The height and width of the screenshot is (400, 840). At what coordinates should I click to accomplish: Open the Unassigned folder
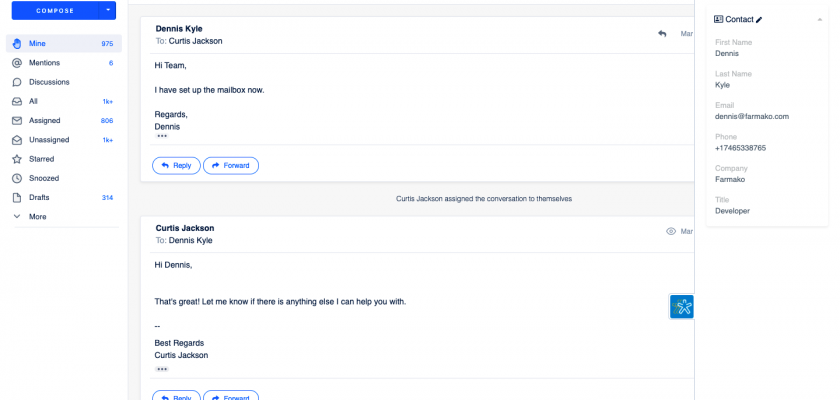click(x=49, y=140)
